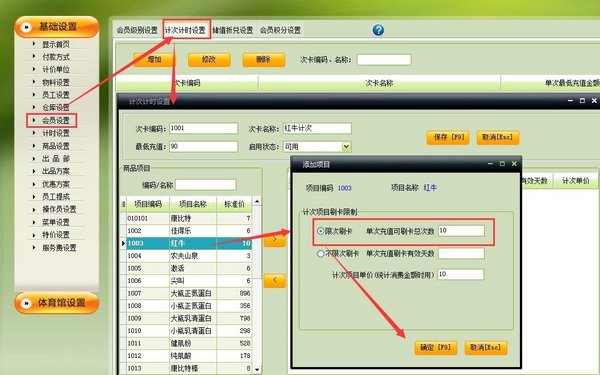
Task: Switch to the 会员级别设置 tab
Action: pyautogui.click(x=137, y=30)
